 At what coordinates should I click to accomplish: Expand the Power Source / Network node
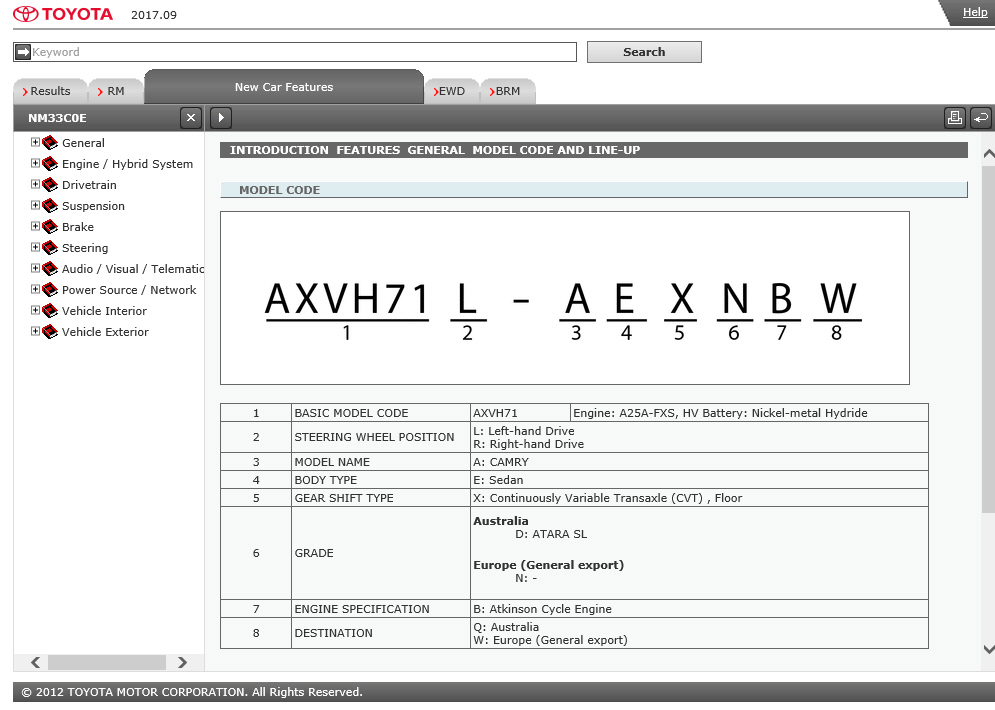36,289
